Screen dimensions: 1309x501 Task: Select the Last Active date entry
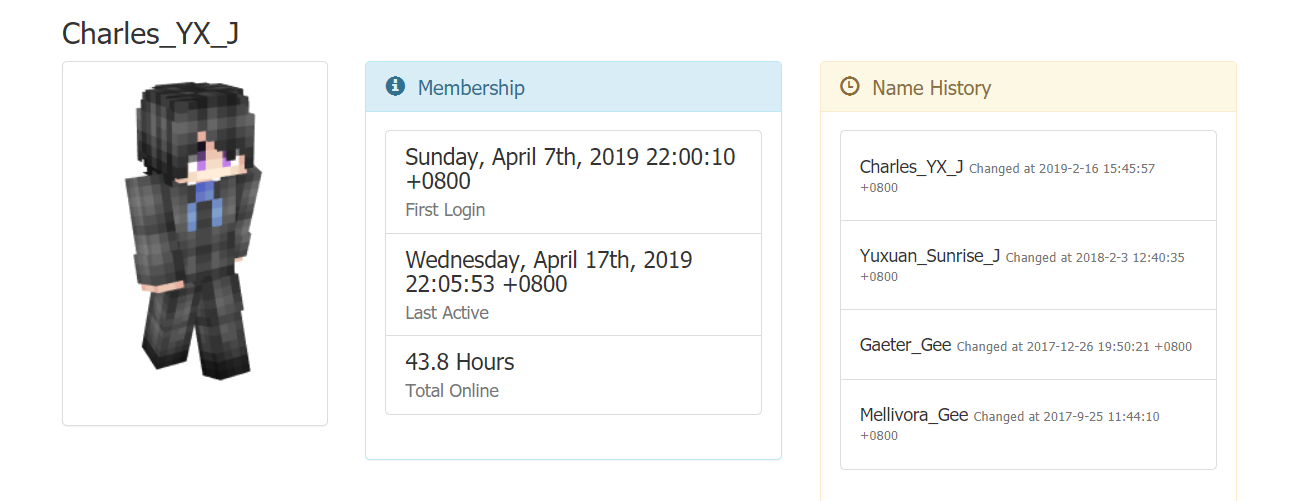pos(548,272)
